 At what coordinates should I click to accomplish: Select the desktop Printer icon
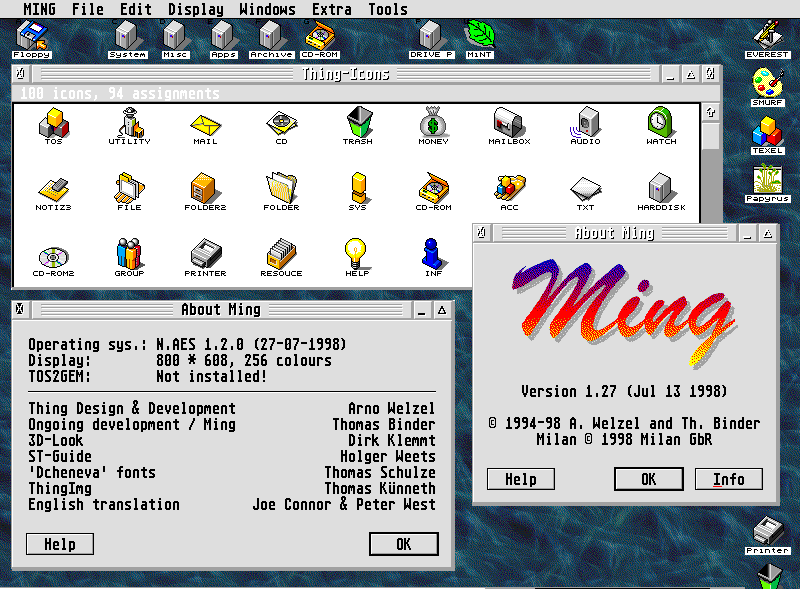(x=767, y=536)
